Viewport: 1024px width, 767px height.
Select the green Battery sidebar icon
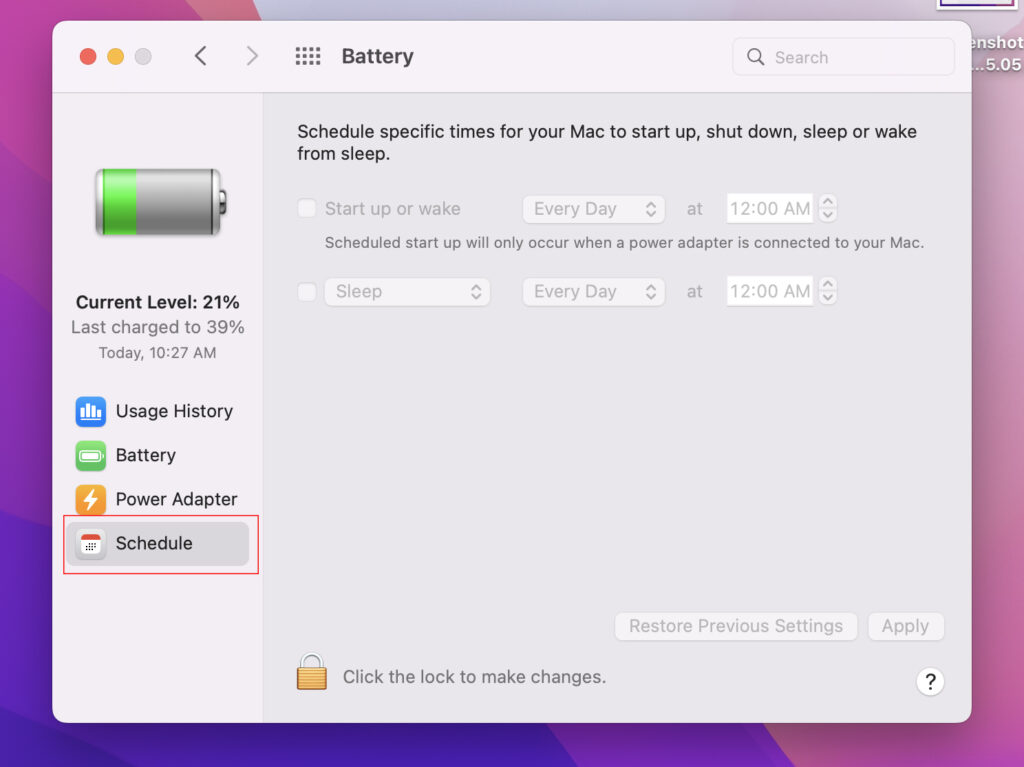click(x=90, y=455)
